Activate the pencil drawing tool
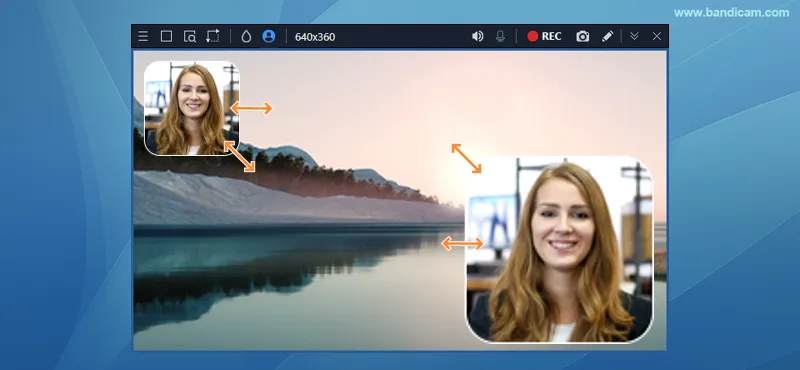Image resolution: width=800 pixels, height=370 pixels. (607, 36)
